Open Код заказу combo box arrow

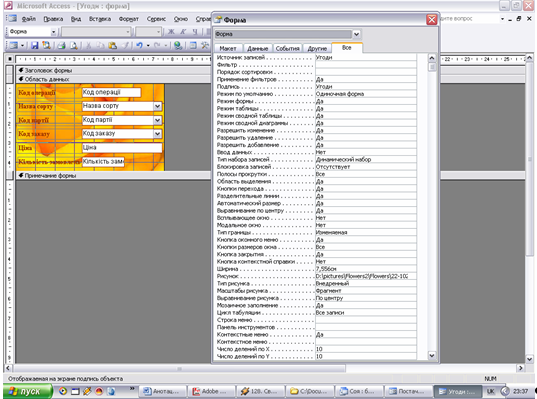(157, 134)
